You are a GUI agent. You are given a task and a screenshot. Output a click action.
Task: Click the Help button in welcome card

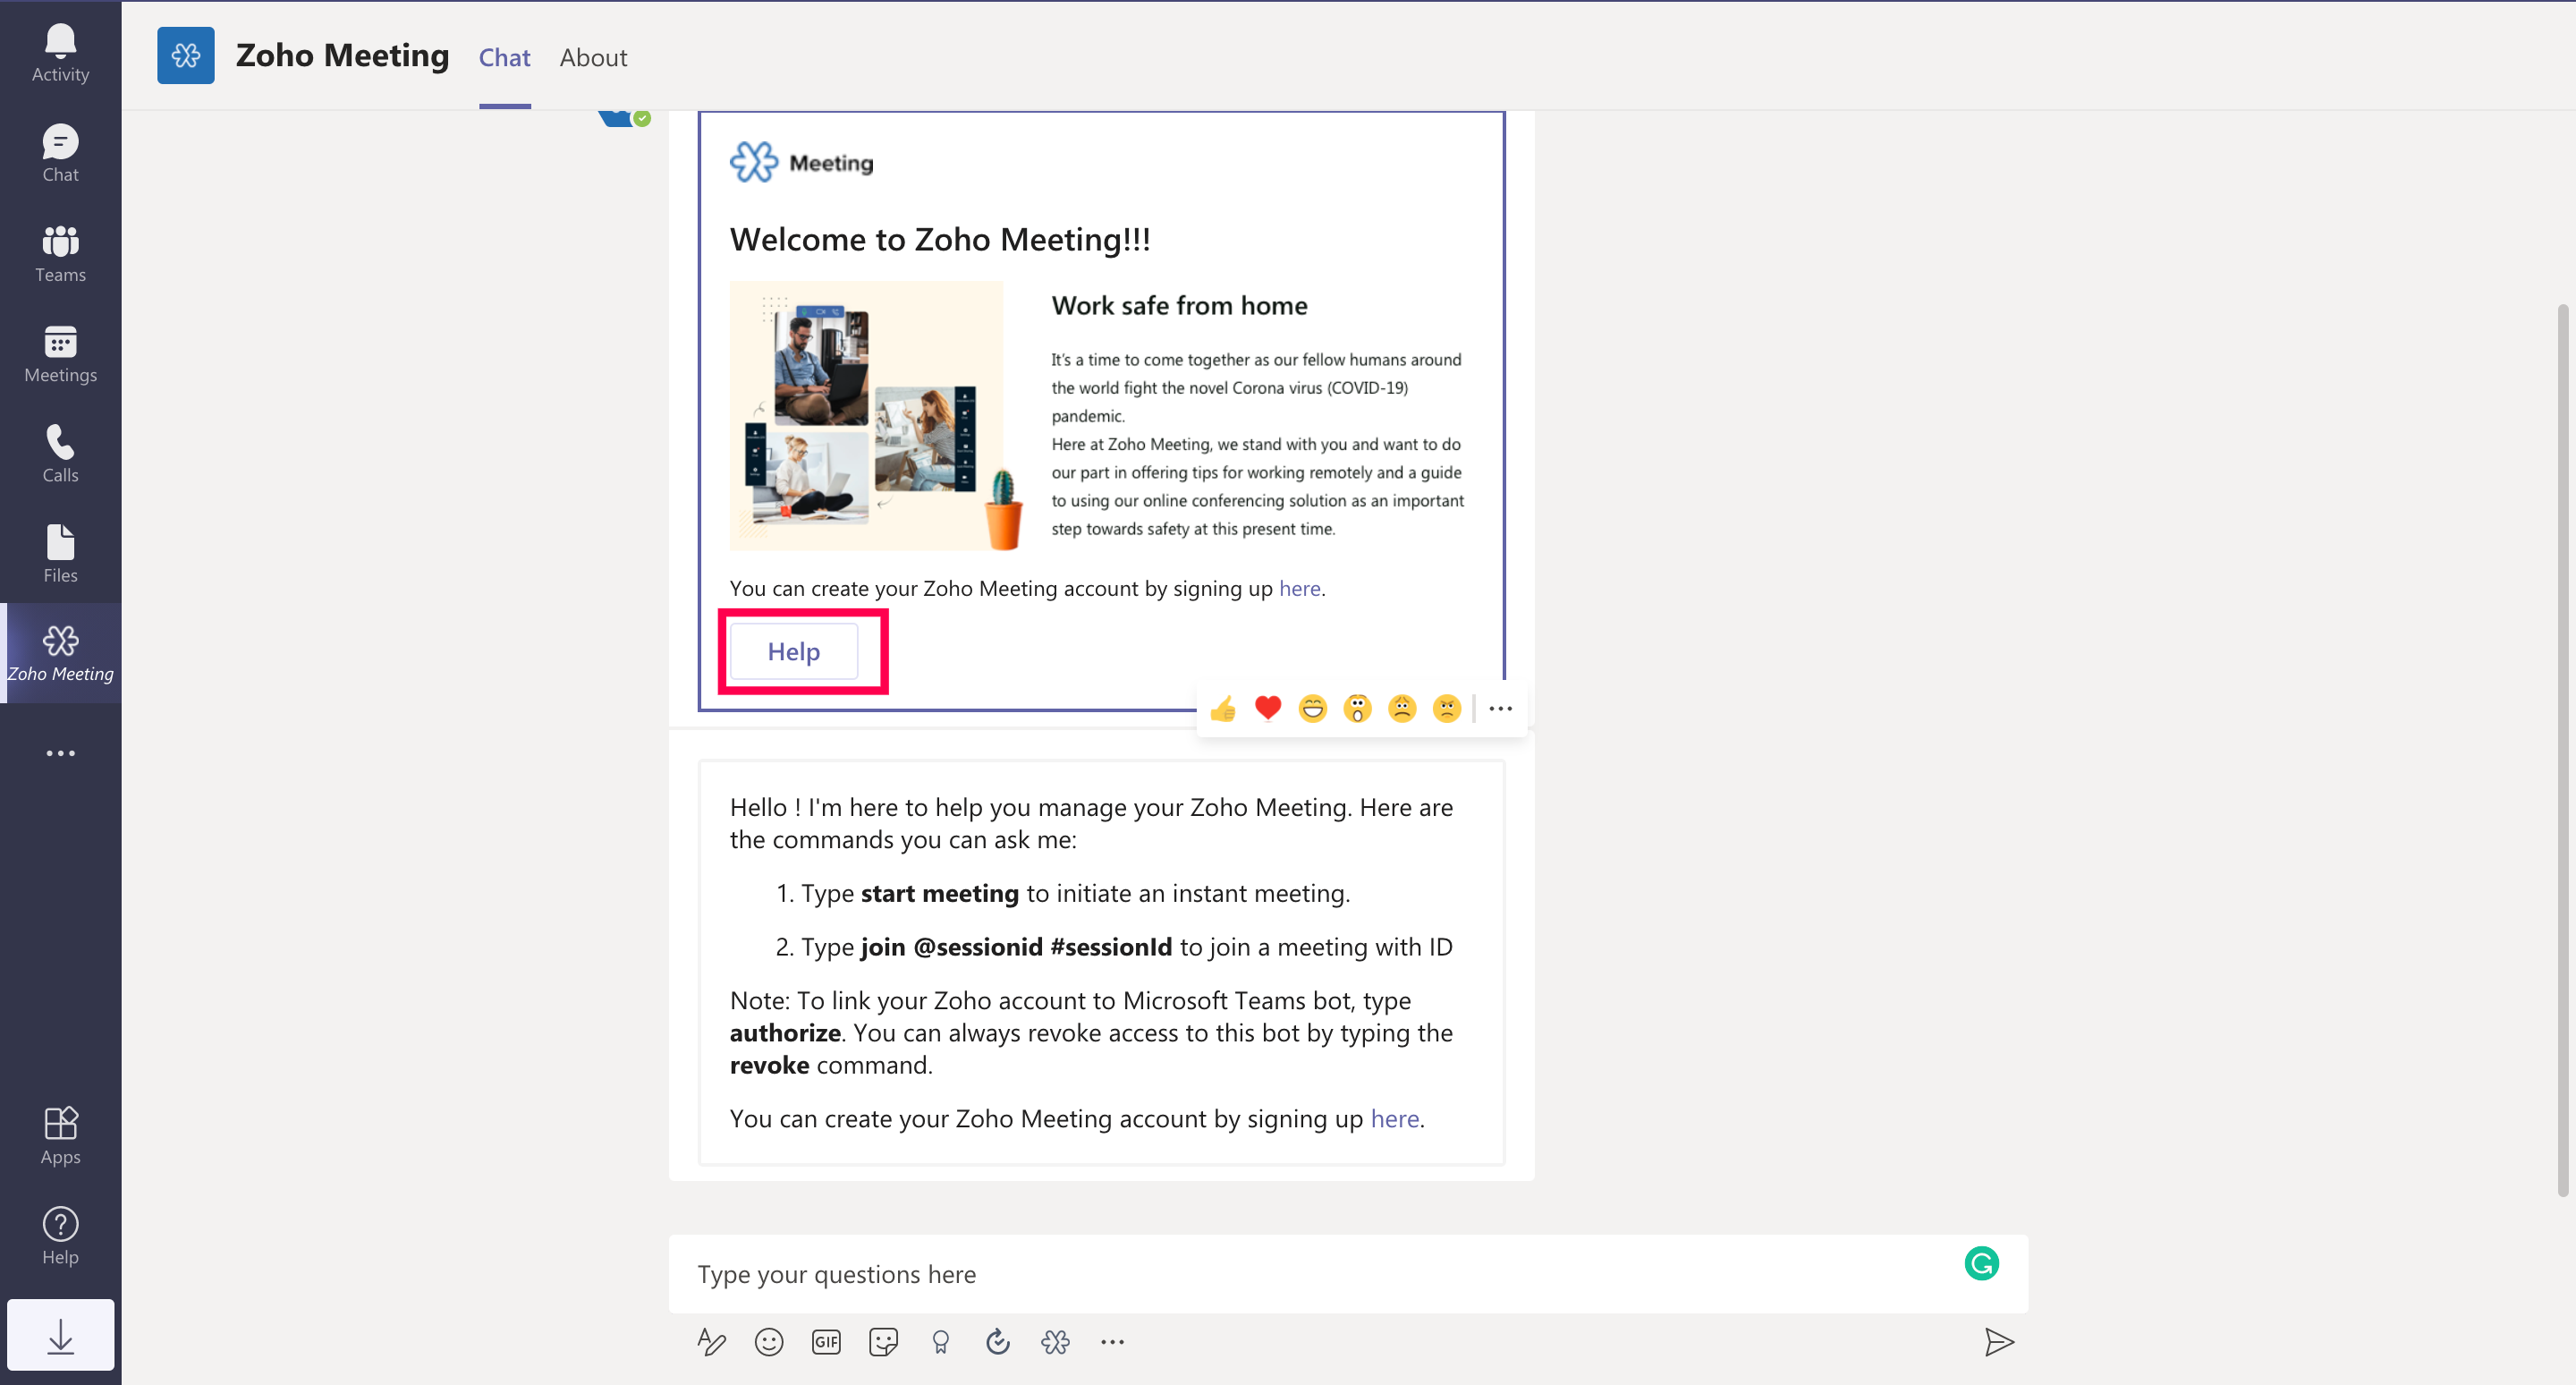click(x=793, y=651)
